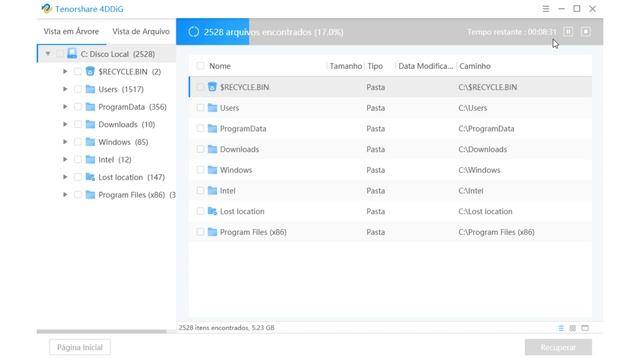Click the Program Files (x86) folder icon in tree

[x=90, y=194]
